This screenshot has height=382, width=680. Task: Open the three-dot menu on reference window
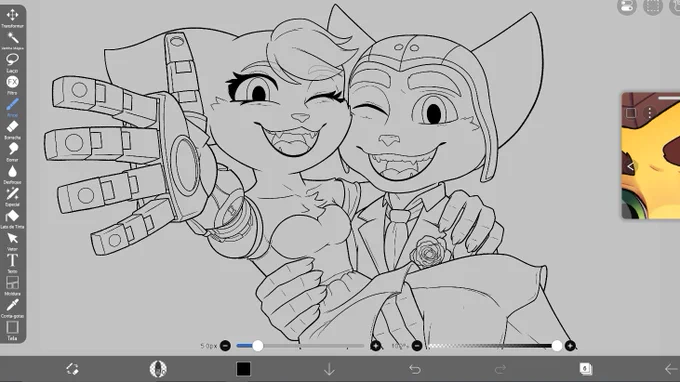click(x=650, y=113)
